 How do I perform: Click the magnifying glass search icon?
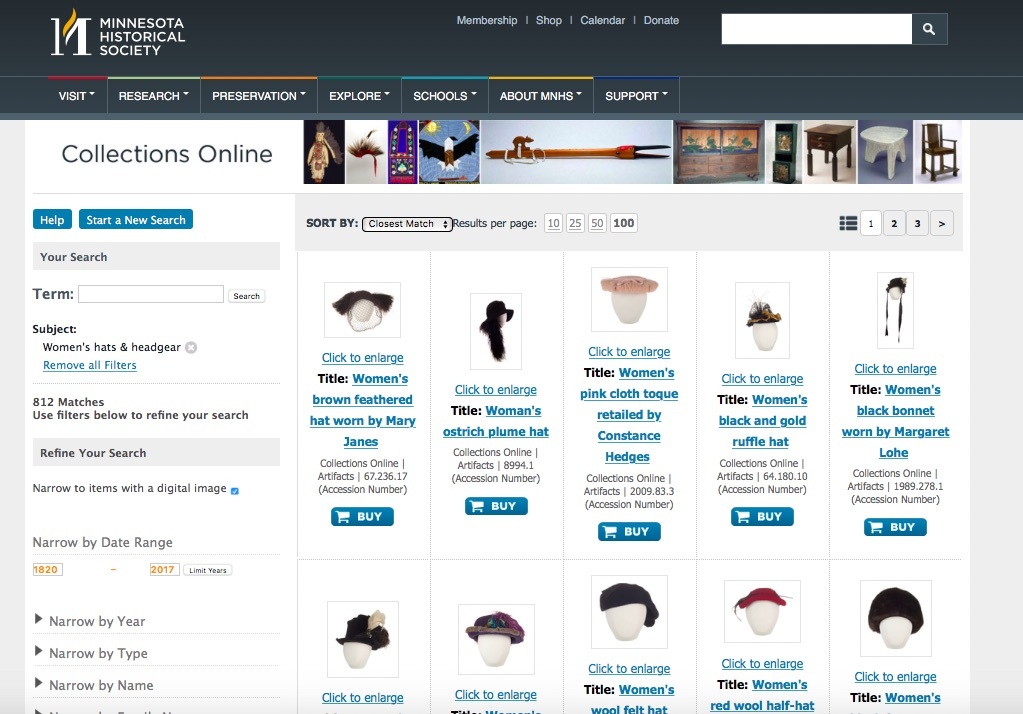929,29
